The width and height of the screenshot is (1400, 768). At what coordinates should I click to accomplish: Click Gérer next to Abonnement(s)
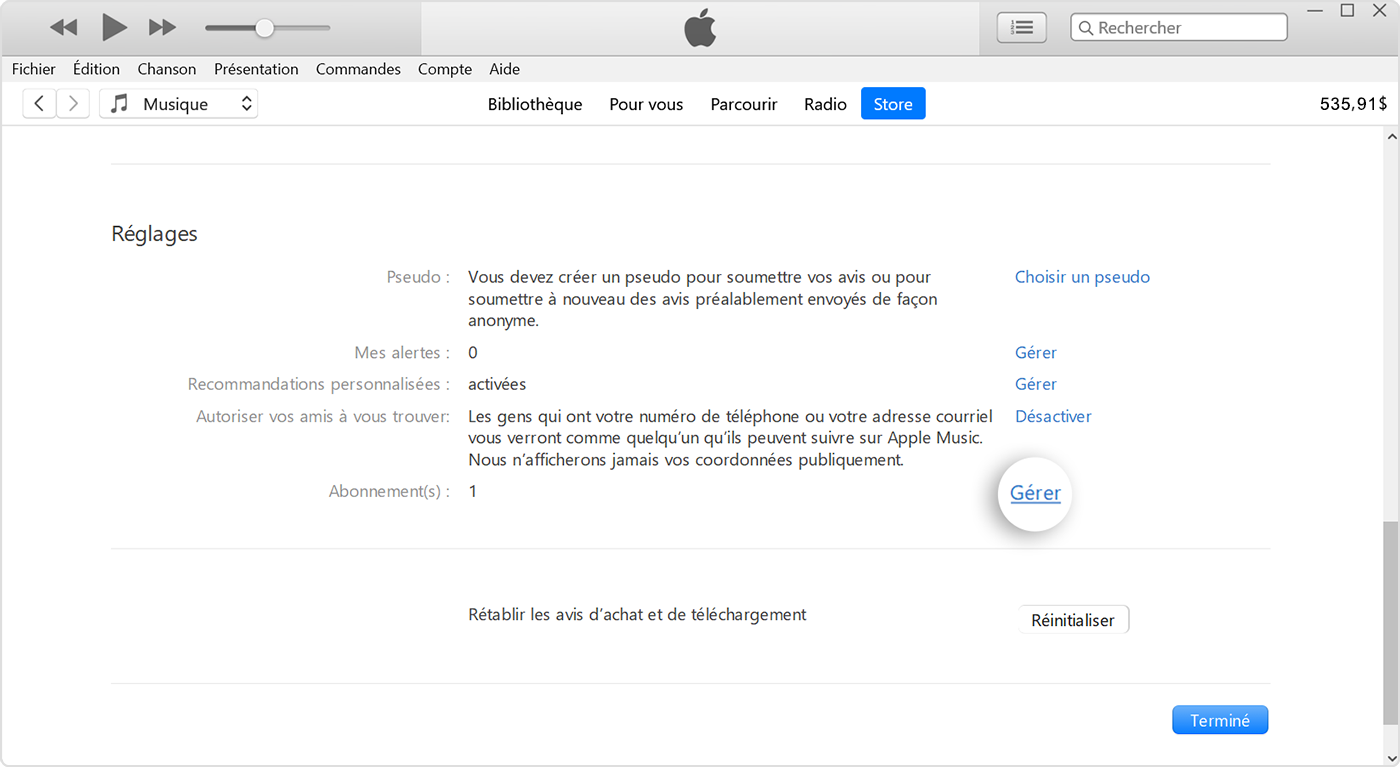tap(1034, 493)
